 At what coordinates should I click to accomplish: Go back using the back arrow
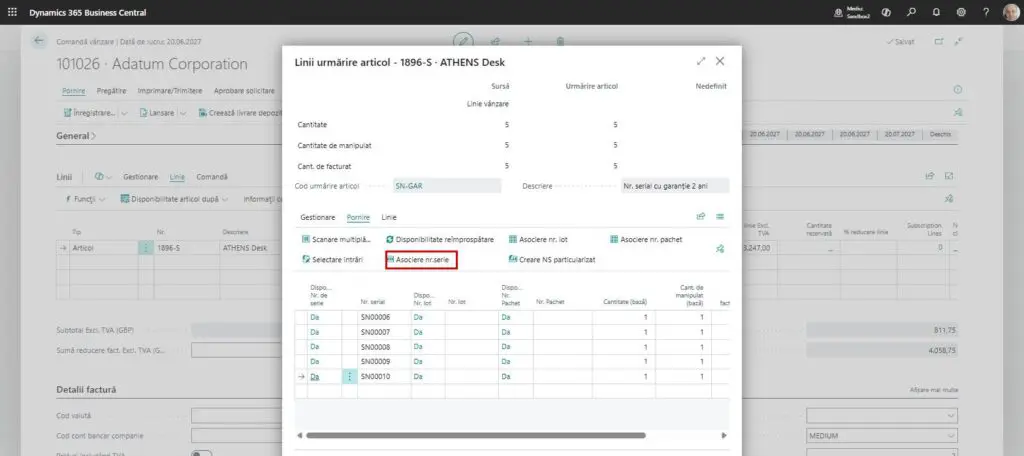pos(39,41)
